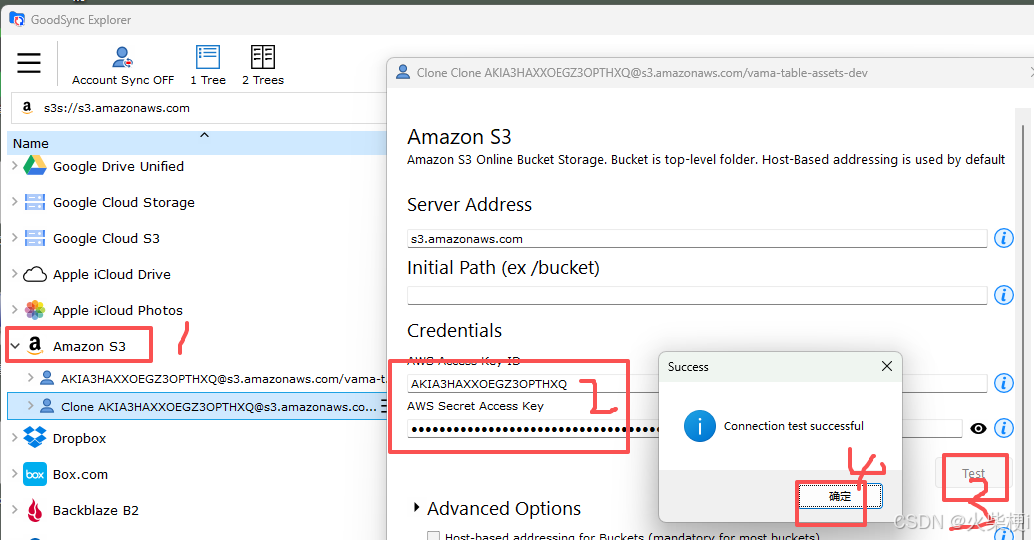The width and height of the screenshot is (1034, 540).
Task: Click the Server Address field
Action: pyautogui.click(x=696, y=239)
